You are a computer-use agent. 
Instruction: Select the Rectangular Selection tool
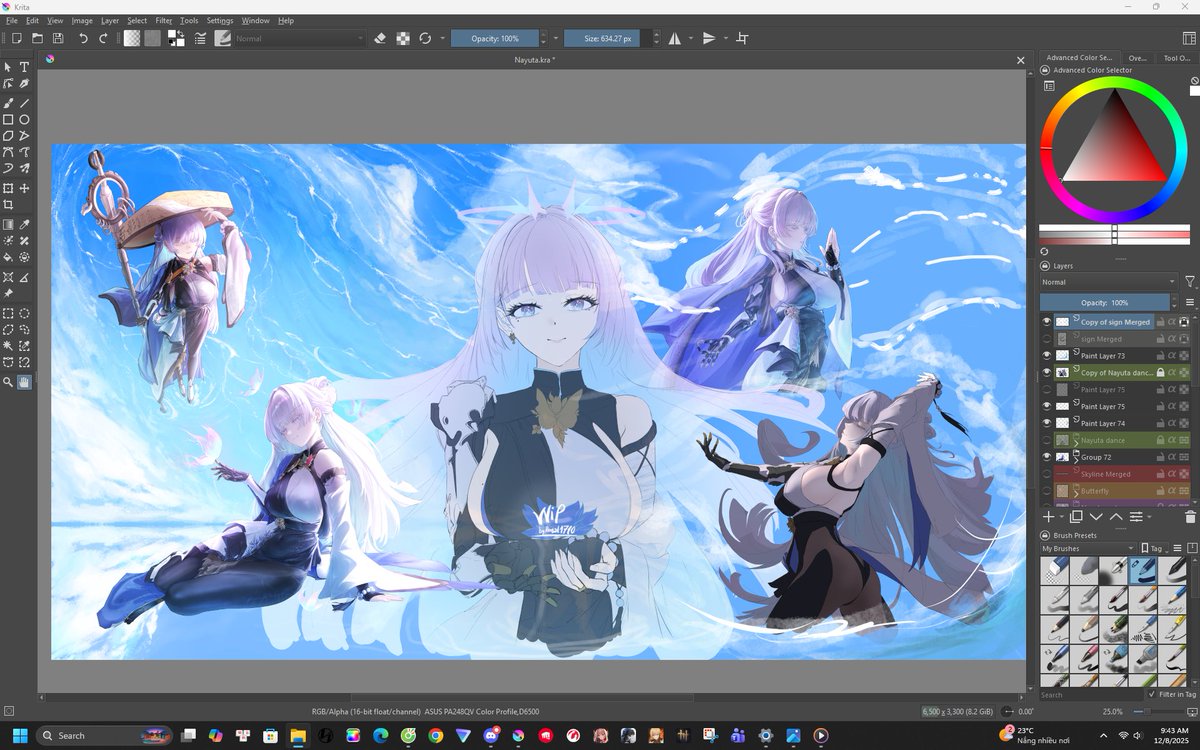pyautogui.click(x=8, y=313)
